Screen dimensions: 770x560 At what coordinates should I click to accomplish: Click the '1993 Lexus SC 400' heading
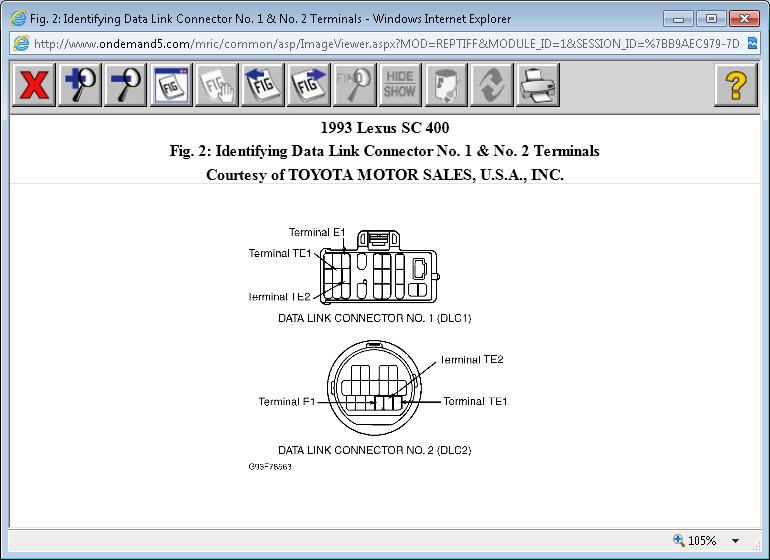[x=385, y=128]
